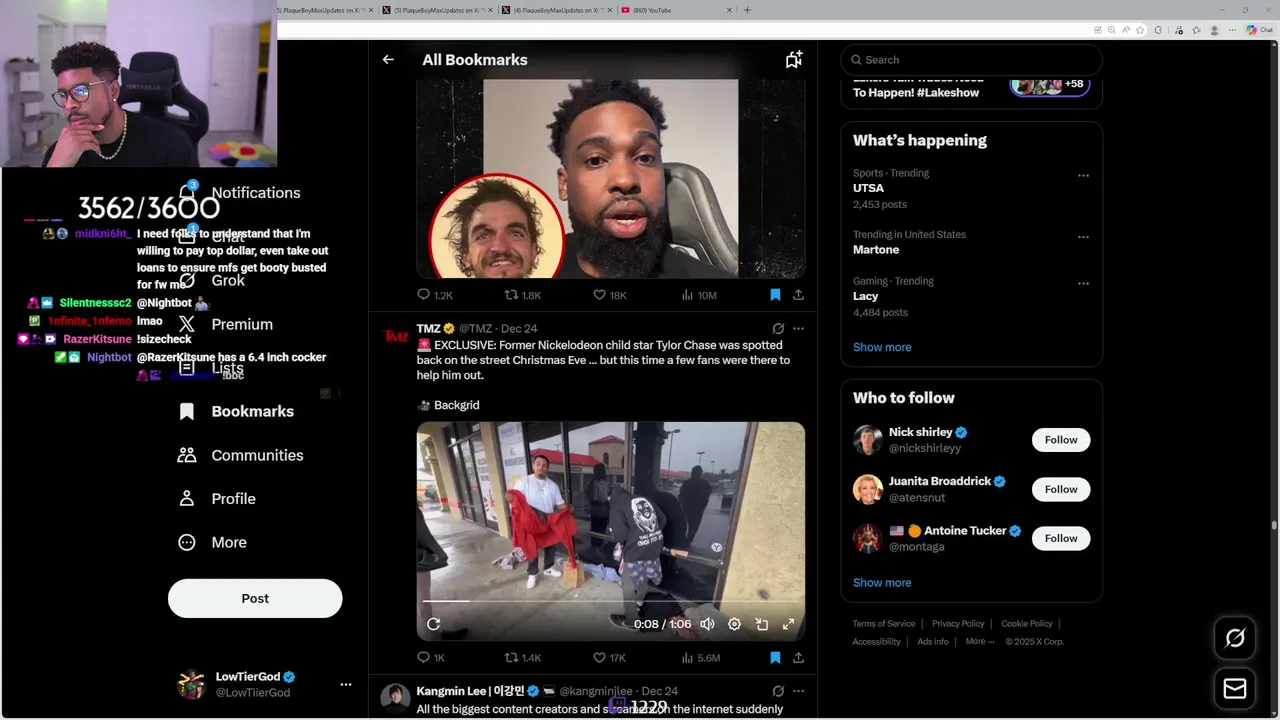Replay the TMZ video with the replay icon
The width and height of the screenshot is (1280, 720).
tap(433, 624)
